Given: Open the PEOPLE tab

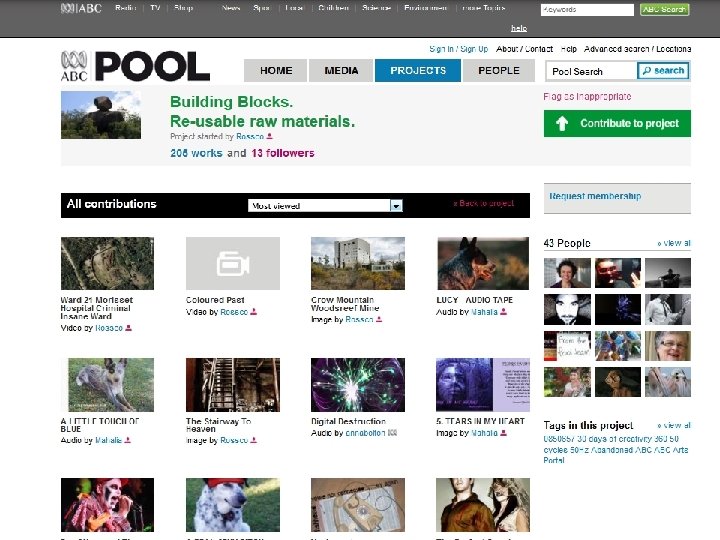Looking at the screenshot, I should [499, 71].
